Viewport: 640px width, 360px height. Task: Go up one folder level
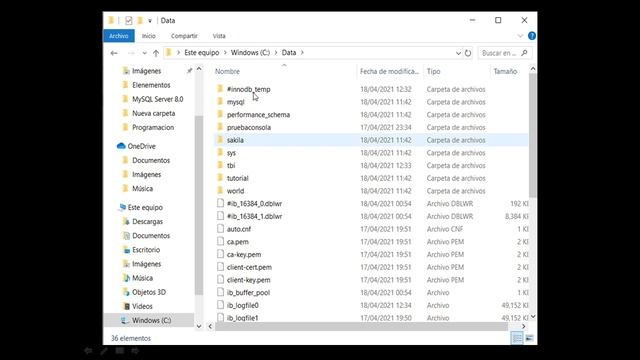pyautogui.click(x=156, y=53)
